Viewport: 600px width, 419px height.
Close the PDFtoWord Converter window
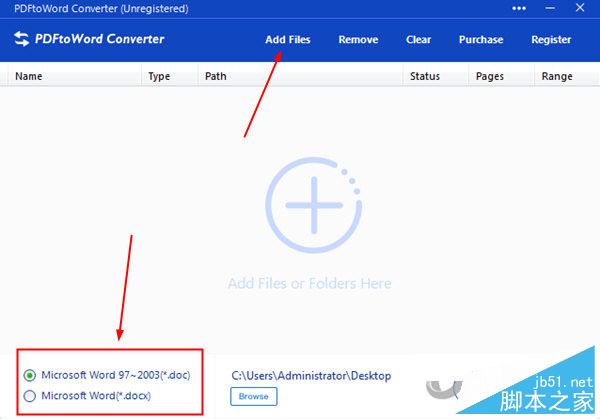pos(580,8)
